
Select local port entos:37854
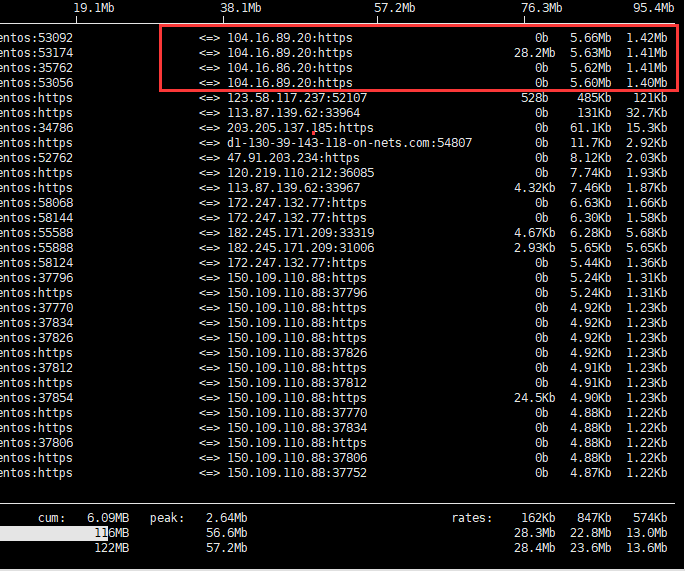(36, 398)
